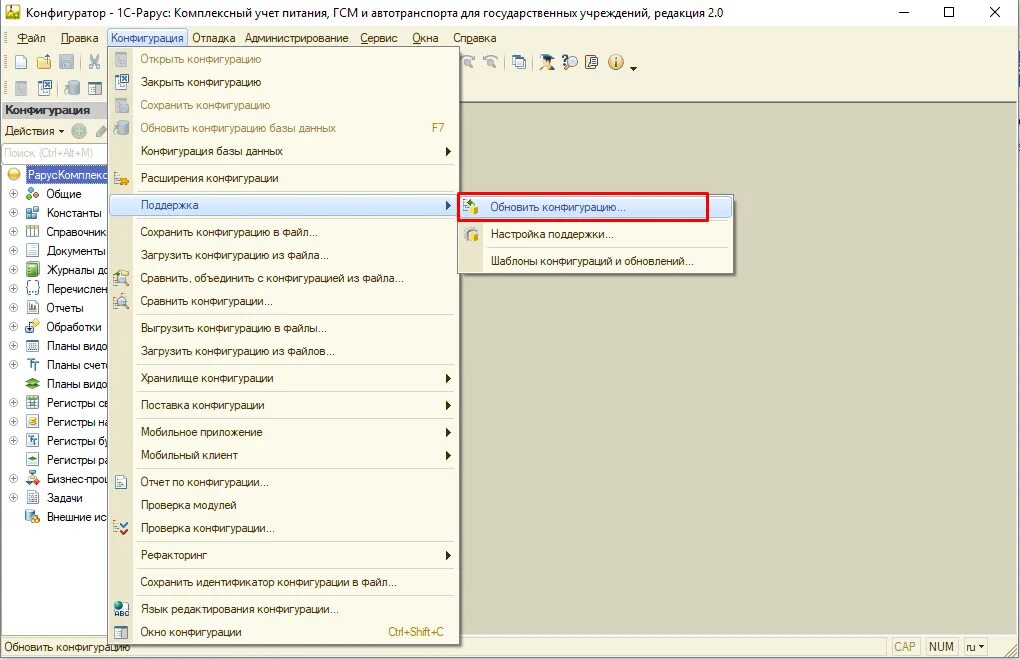Viewport: 1020px width, 660px height.
Task: Click the help search magnifier icon
Action: pyautogui.click(x=569, y=62)
